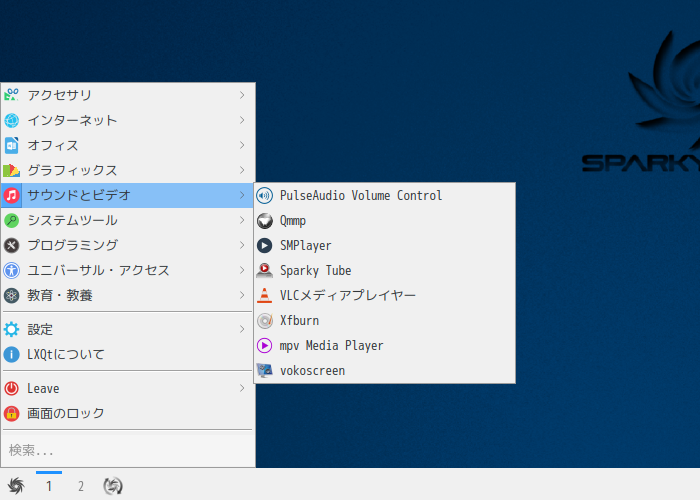Click the 設定 gear icon

tap(12, 329)
